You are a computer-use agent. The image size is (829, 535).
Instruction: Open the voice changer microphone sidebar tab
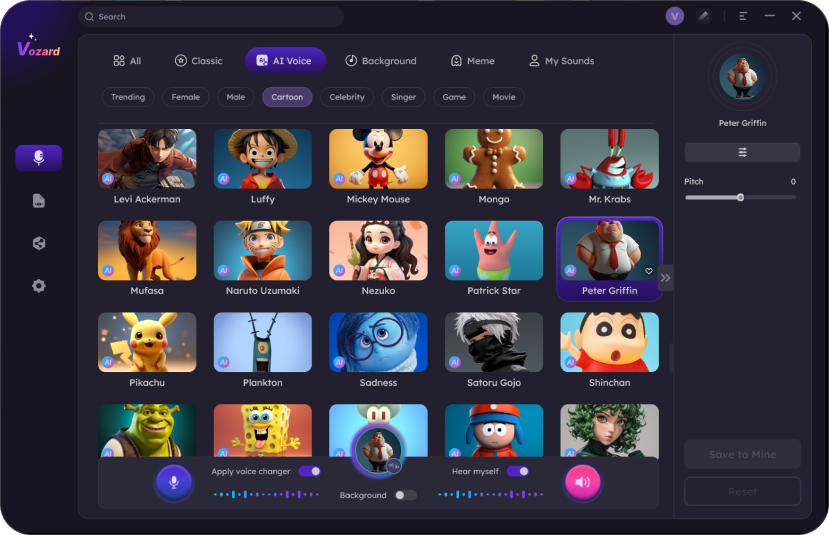[39, 158]
